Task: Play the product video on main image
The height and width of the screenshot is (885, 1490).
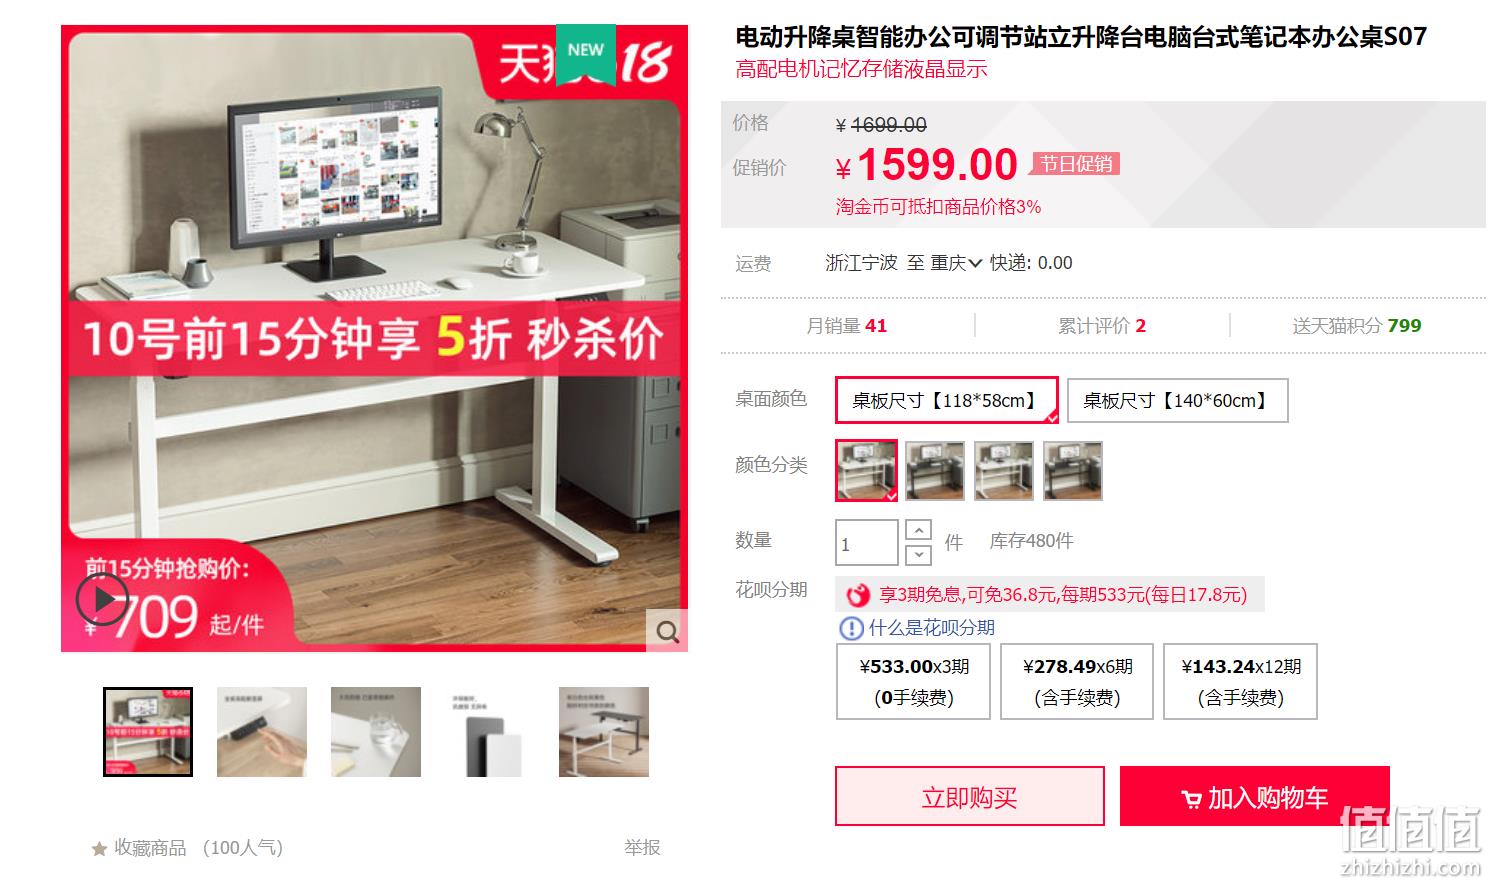Action: [x=102, y=599]
